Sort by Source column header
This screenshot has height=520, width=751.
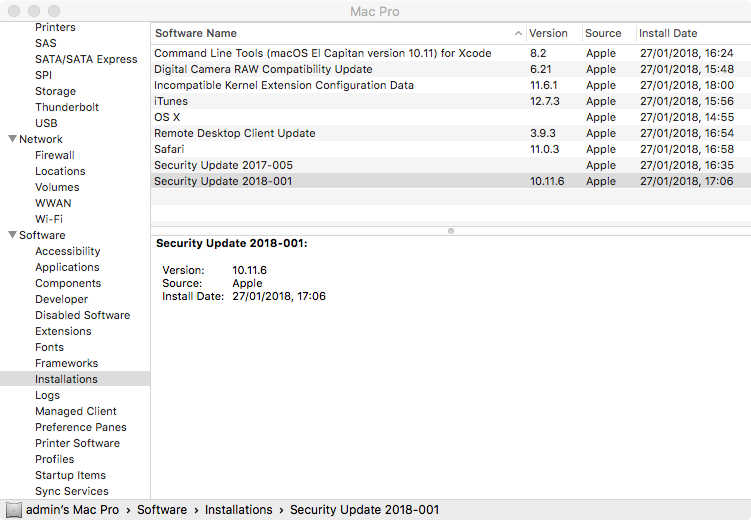click(x=603, y=33)
